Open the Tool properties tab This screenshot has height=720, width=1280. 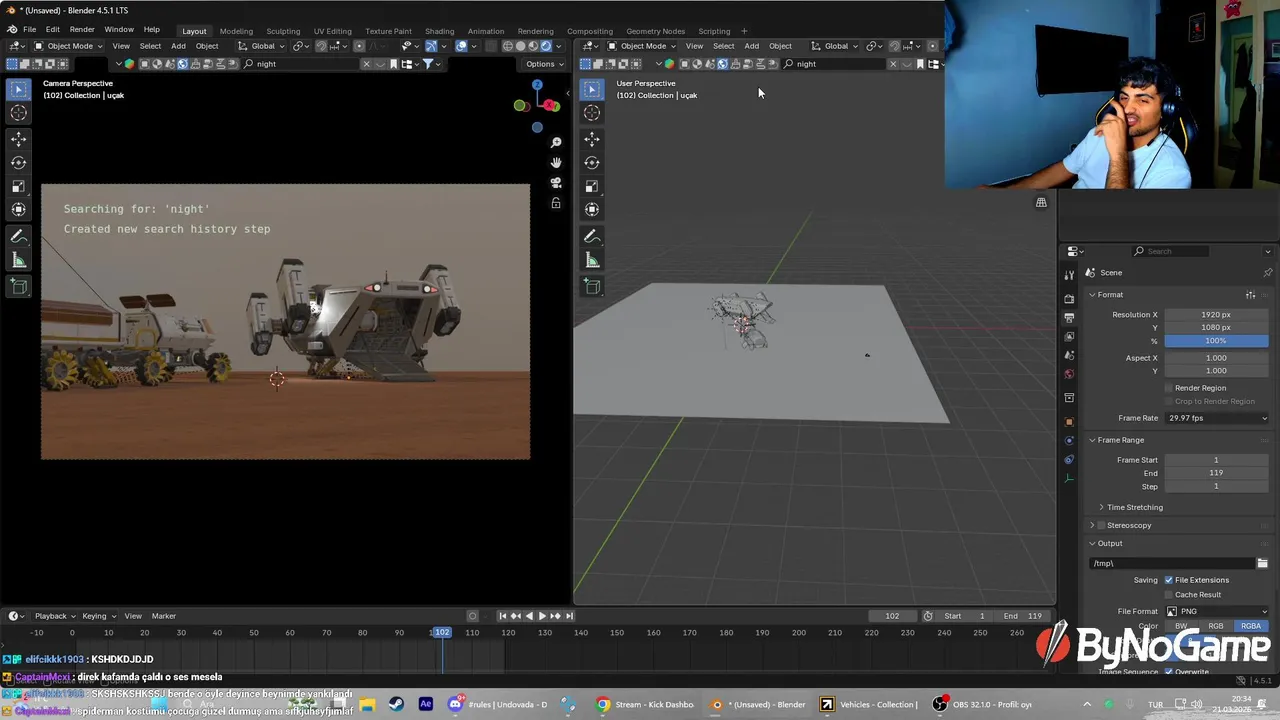tap(1069, 275)
